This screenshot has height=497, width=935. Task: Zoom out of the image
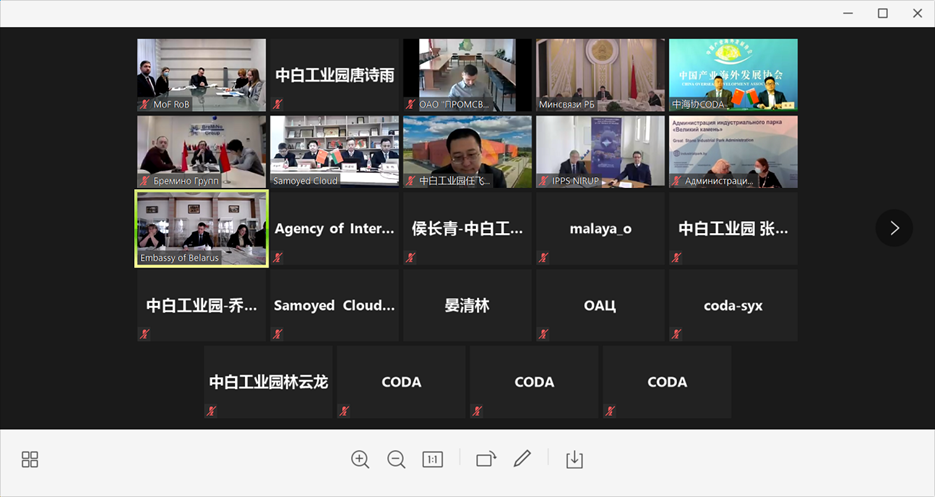click(x=396, y=459)
